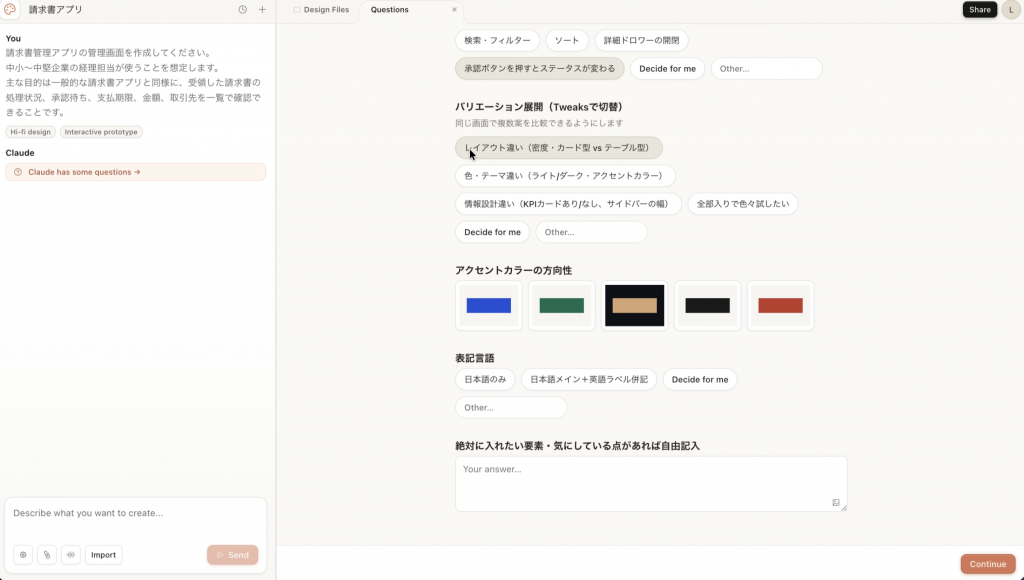Switch to the Design Files tab
The width and height of the screenshot is (1024, 580).
320,10
